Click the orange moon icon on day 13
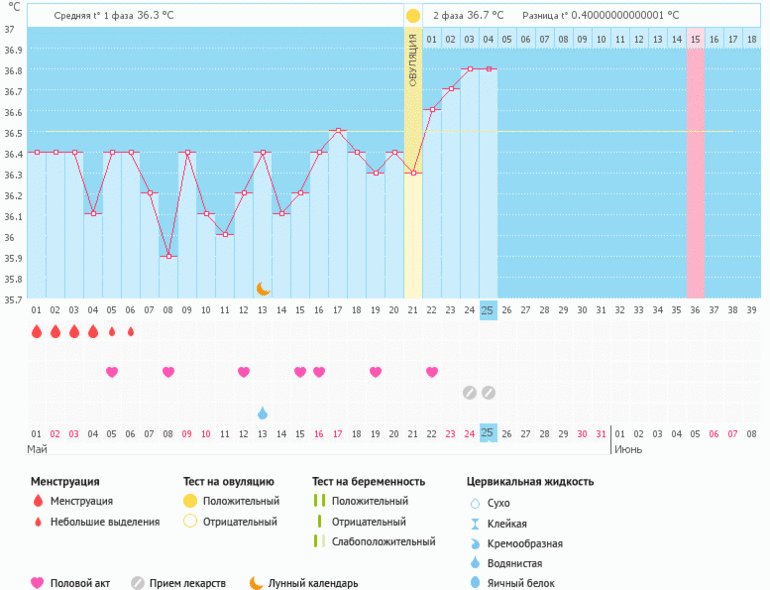Viewport: 770px width, 590px height. [x=263, y=288]
